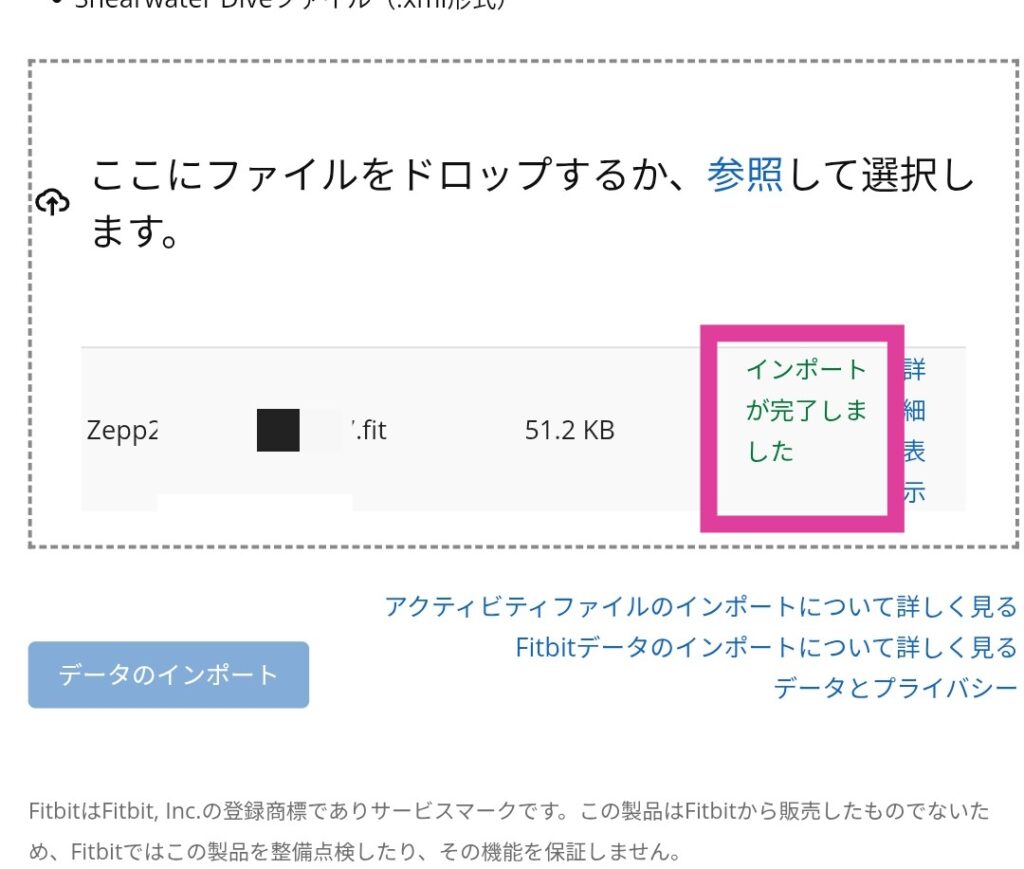Select the Zepp .fit file name
Viewport: 1024px width, 869px height.
click(x=236, y=430)
